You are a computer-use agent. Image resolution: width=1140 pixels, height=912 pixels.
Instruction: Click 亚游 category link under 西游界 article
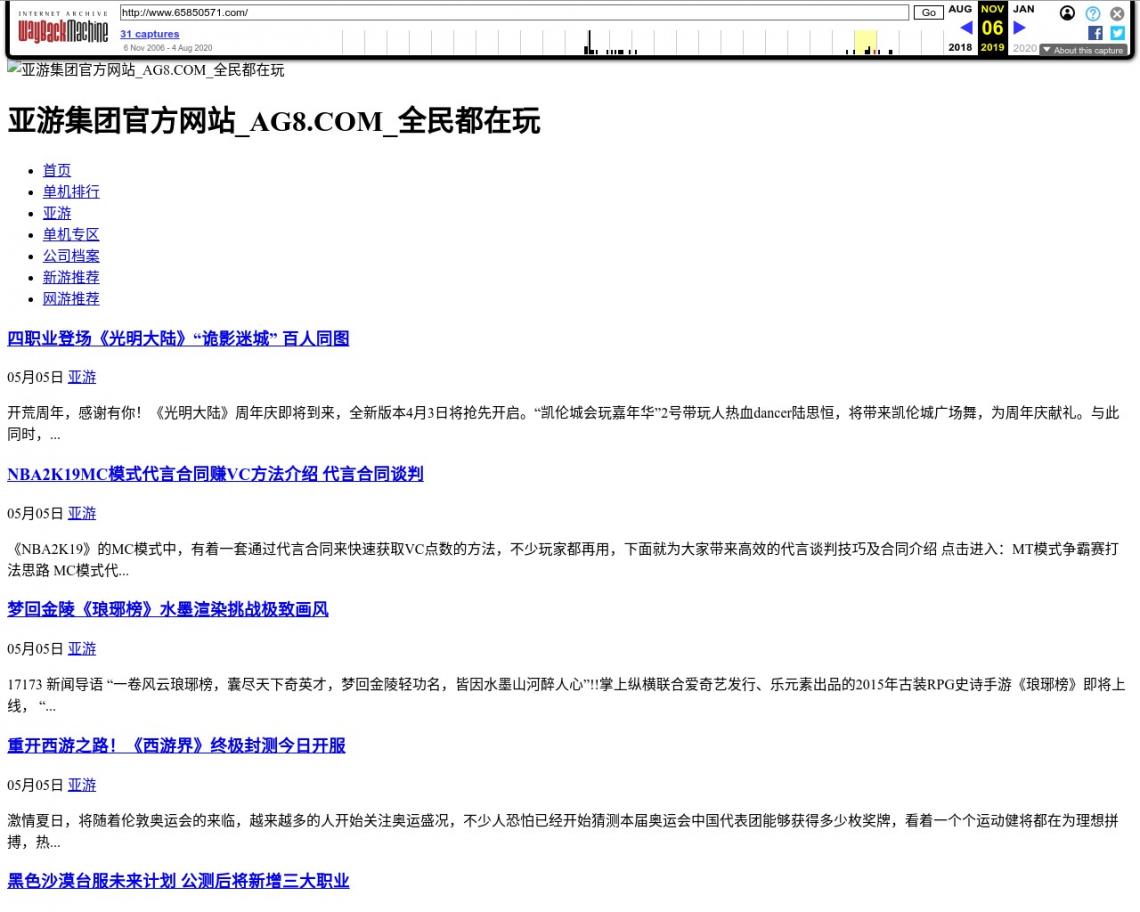coord(82,785)
